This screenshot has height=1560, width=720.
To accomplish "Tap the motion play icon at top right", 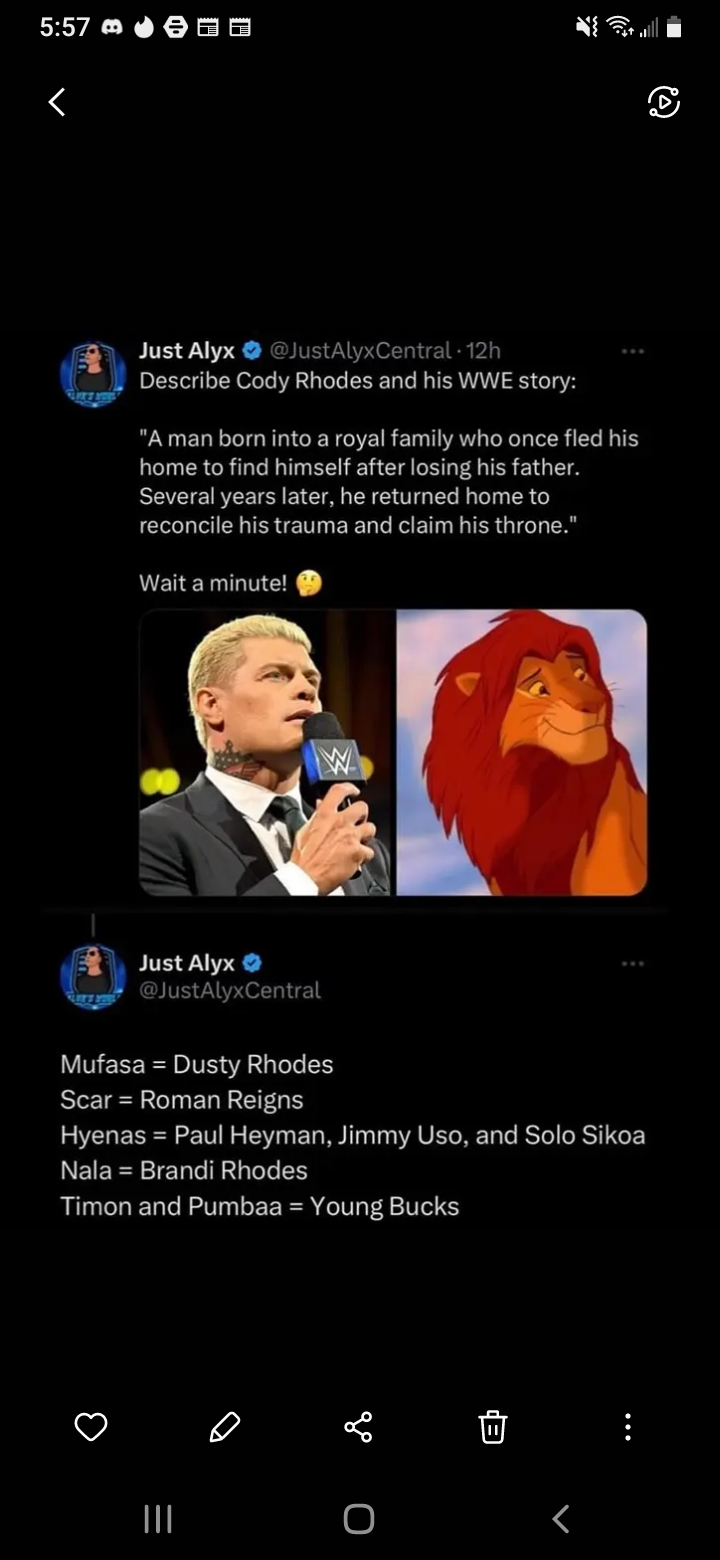I will tap(663, 102).
